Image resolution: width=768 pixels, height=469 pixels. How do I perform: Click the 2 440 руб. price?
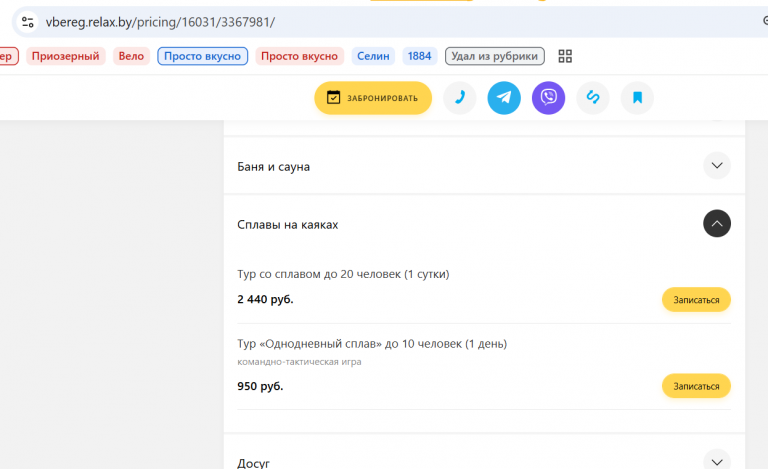pos(265,299)
